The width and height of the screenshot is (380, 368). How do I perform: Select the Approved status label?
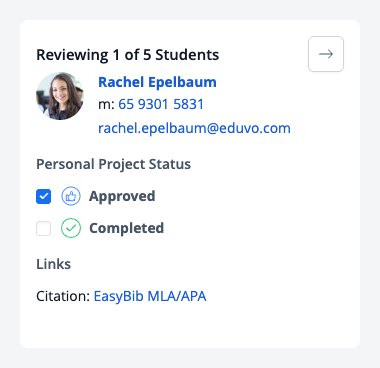pos(122,196)
